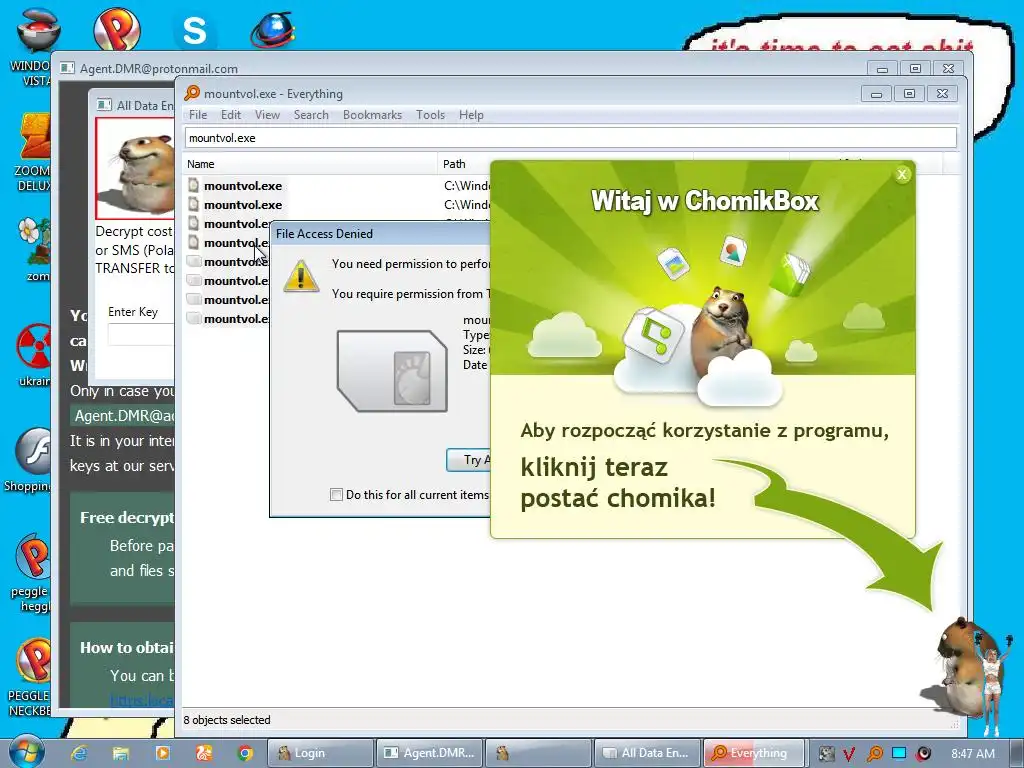Open the Skype desktop icon
The width and height of the screenshot is (1024, 768).
[x=194, y=31]
